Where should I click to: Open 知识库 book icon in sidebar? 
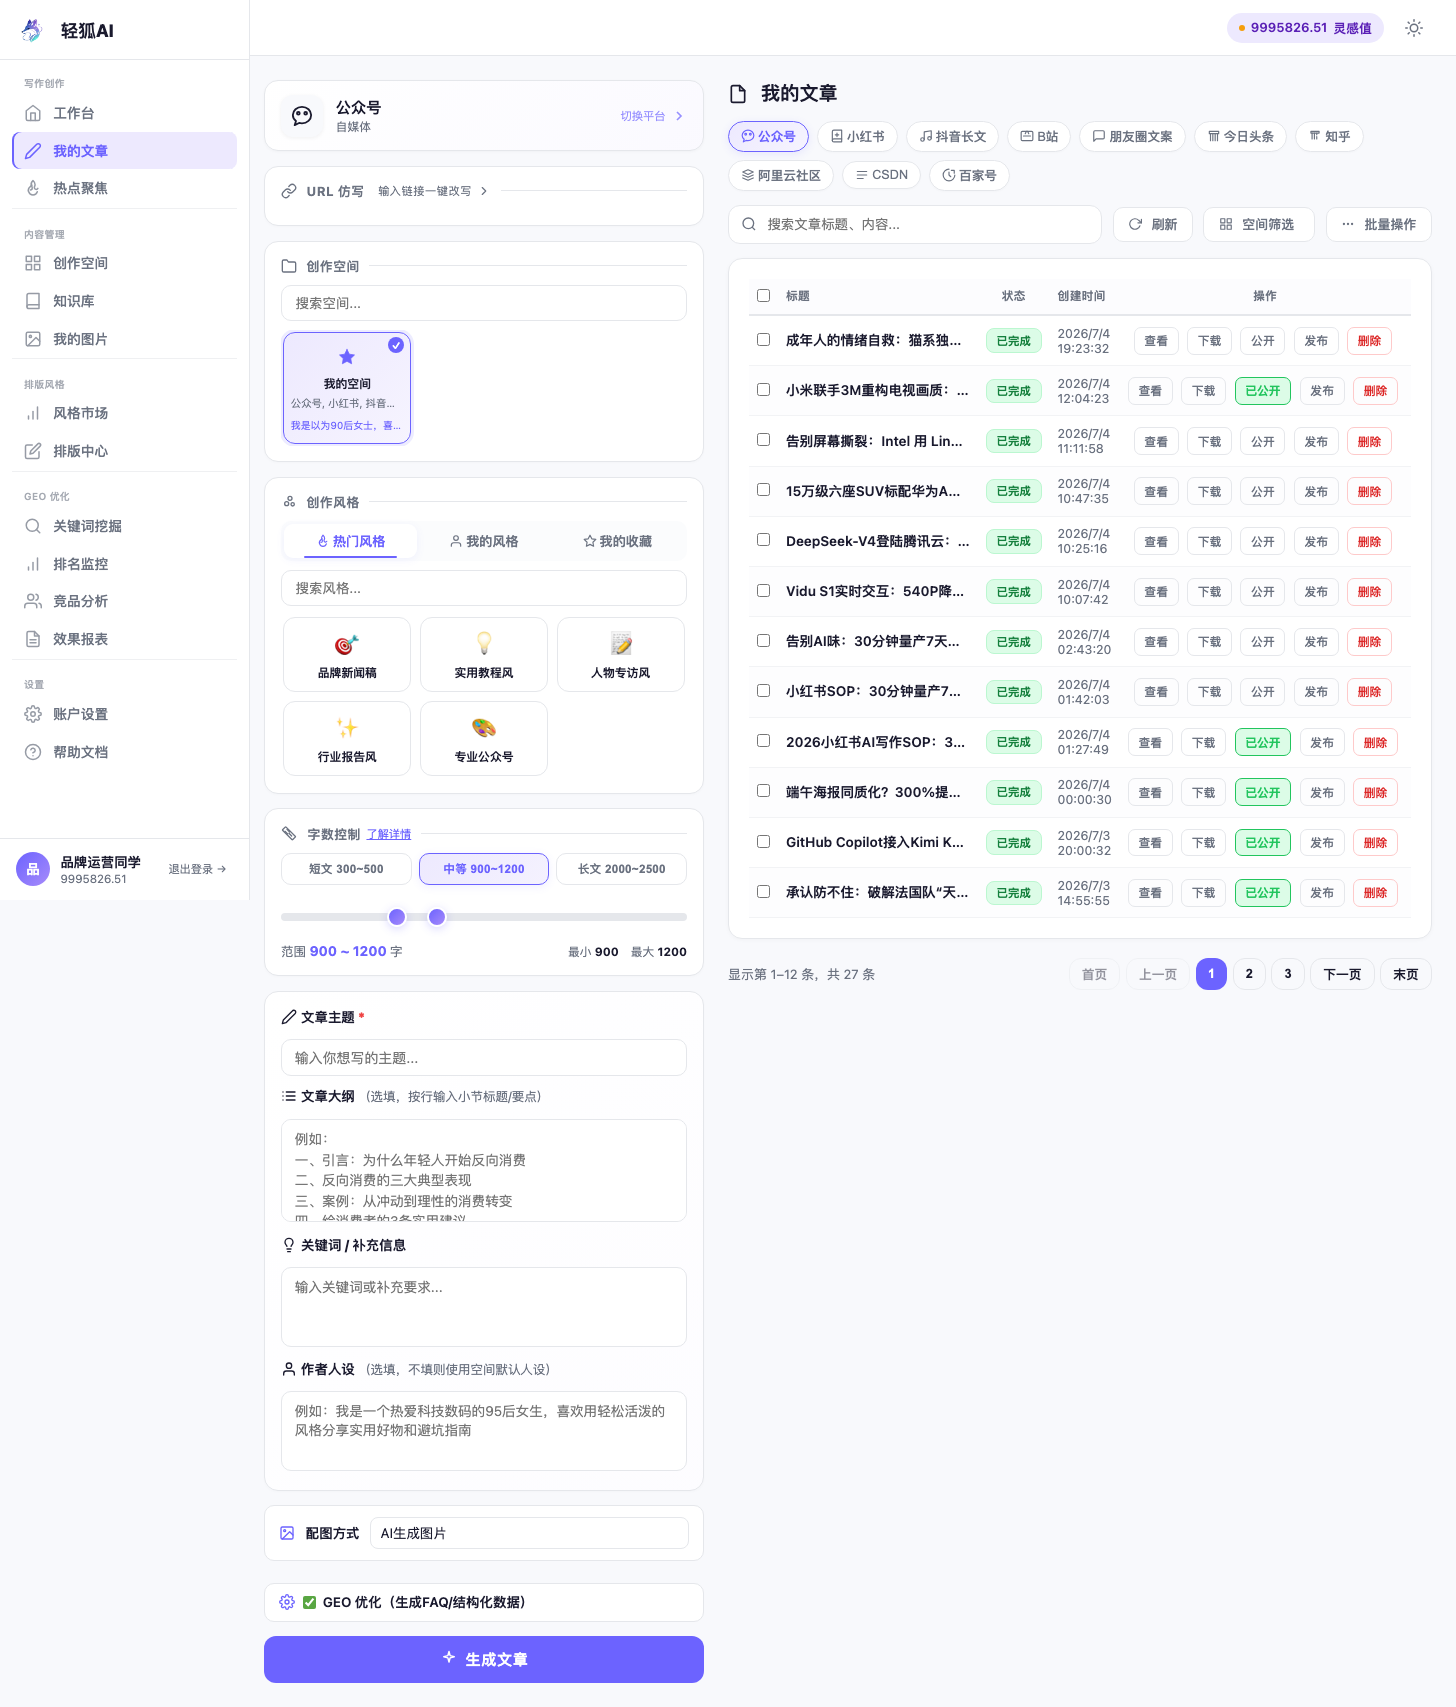(x=33, y=301)
